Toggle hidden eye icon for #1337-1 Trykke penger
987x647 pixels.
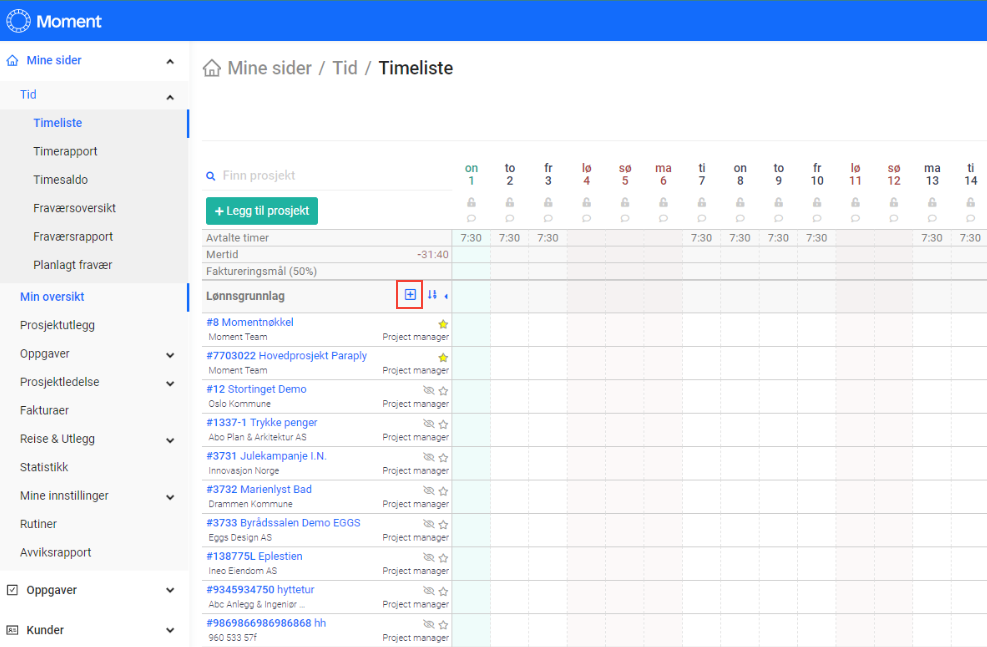[x=429, y=424]
